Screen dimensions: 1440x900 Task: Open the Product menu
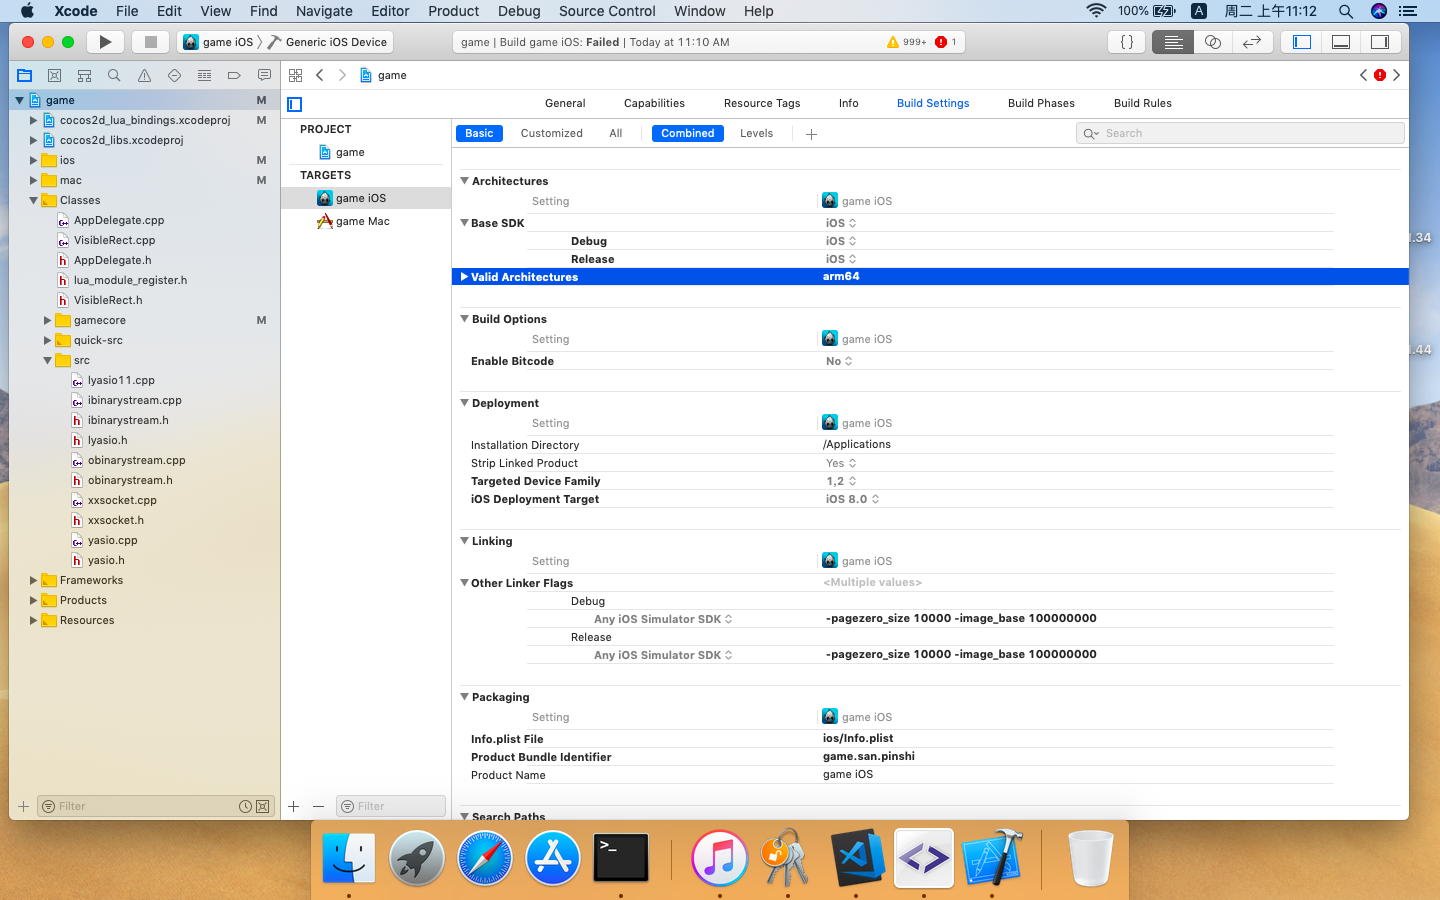click(x=453, y=11)
